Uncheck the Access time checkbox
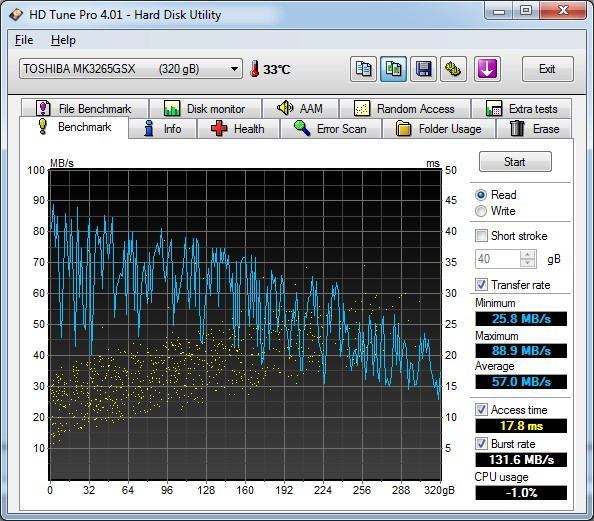The width and height of the screenshot is (594, 521). [x=481, y=410]
